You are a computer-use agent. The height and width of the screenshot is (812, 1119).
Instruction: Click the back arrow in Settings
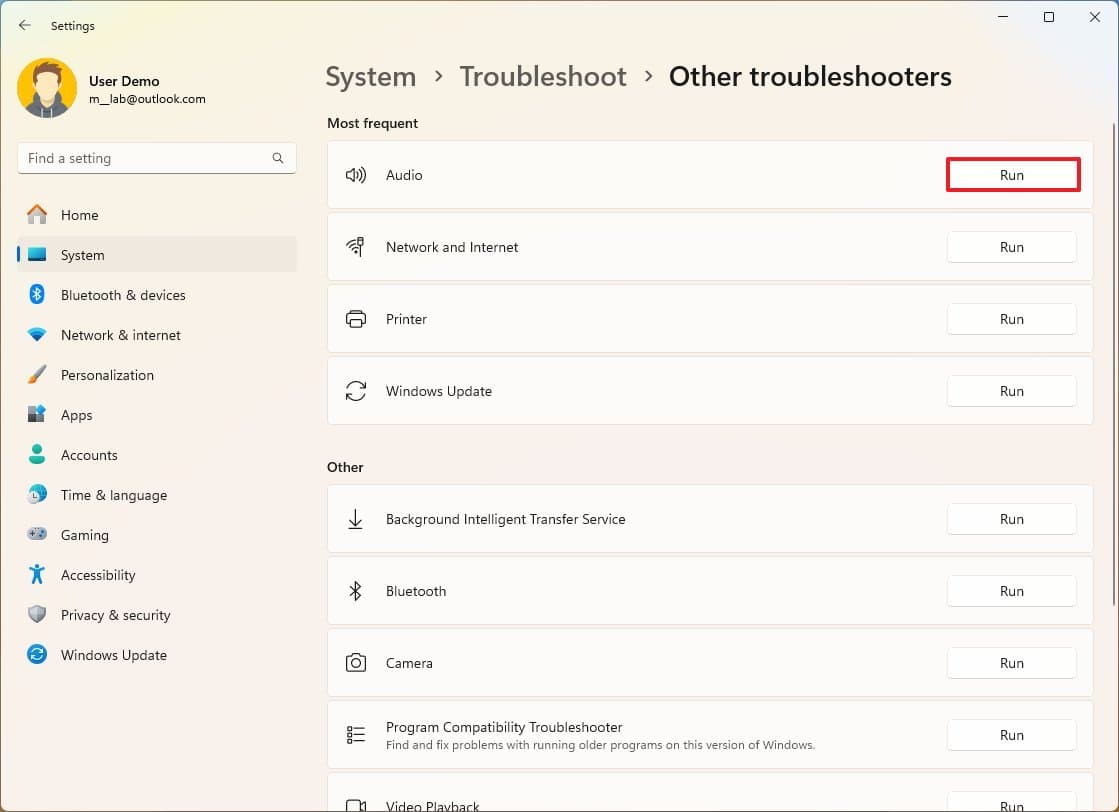coord(25,26)
